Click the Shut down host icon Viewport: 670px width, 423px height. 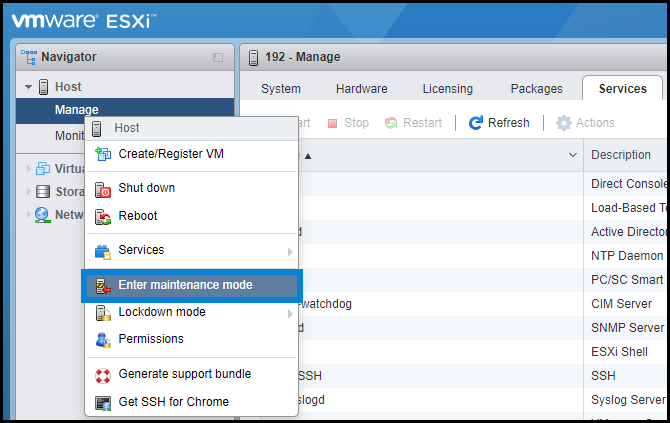point(103,190)
